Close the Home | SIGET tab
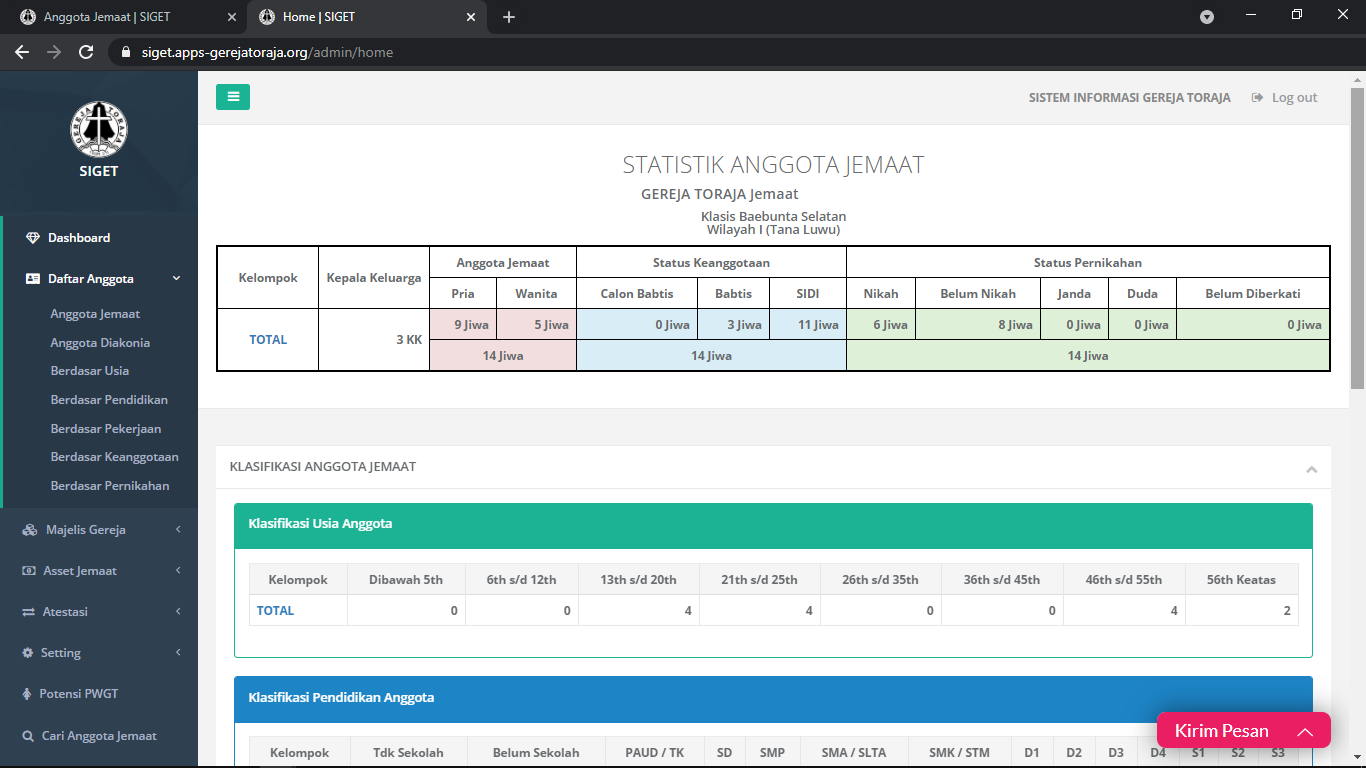Viewport: 1366px width, 768px height. 471,17
